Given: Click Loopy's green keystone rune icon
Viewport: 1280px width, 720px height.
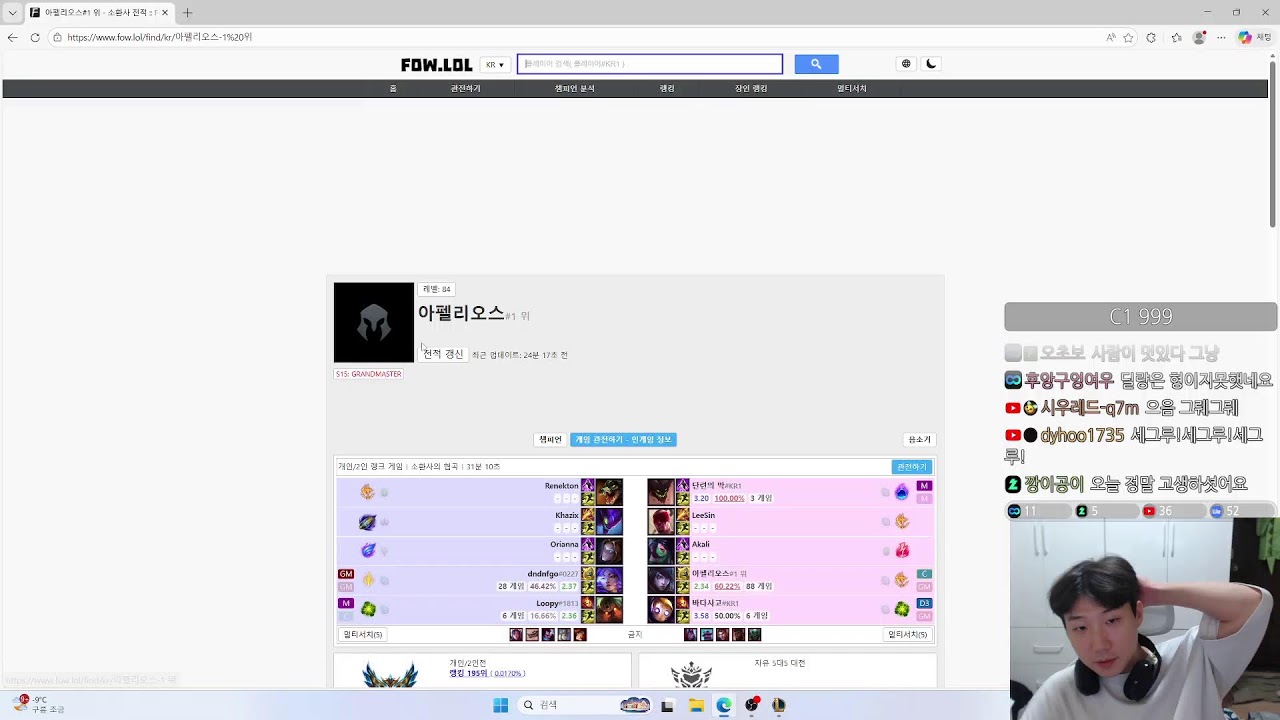Looking at the screenshot, I should [368, 609].
